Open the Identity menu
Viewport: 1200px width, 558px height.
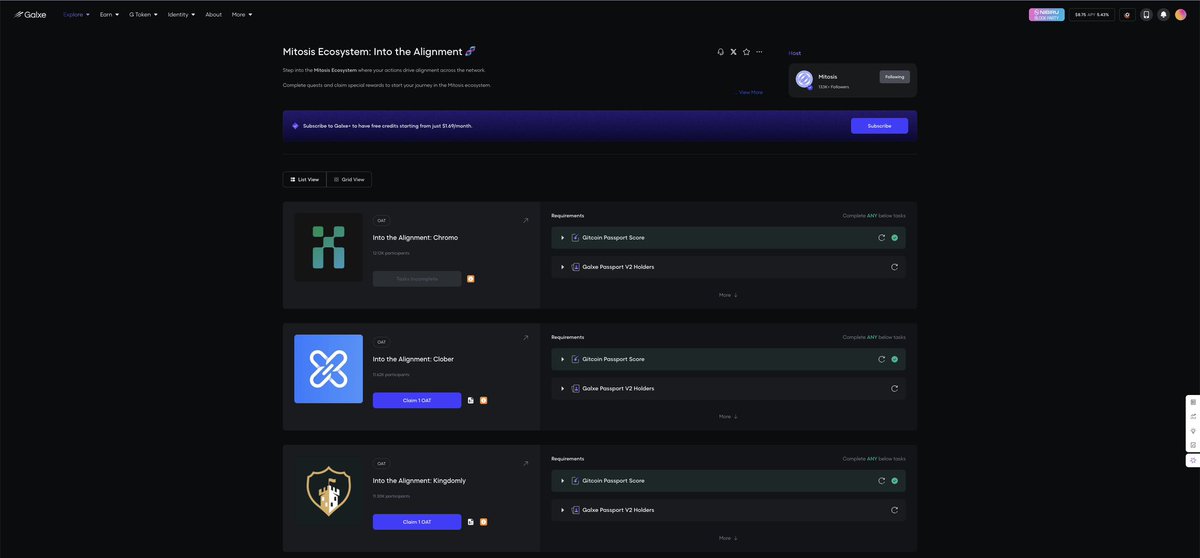[181, 15]
